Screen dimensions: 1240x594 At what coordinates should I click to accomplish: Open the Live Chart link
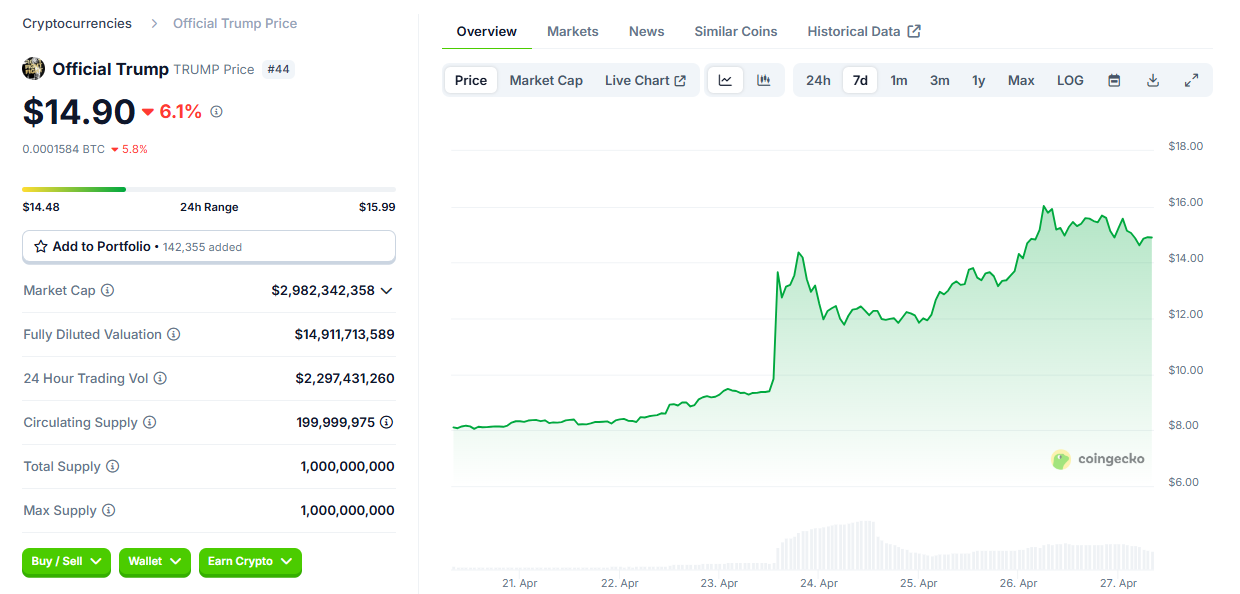(x=645, y=80)
